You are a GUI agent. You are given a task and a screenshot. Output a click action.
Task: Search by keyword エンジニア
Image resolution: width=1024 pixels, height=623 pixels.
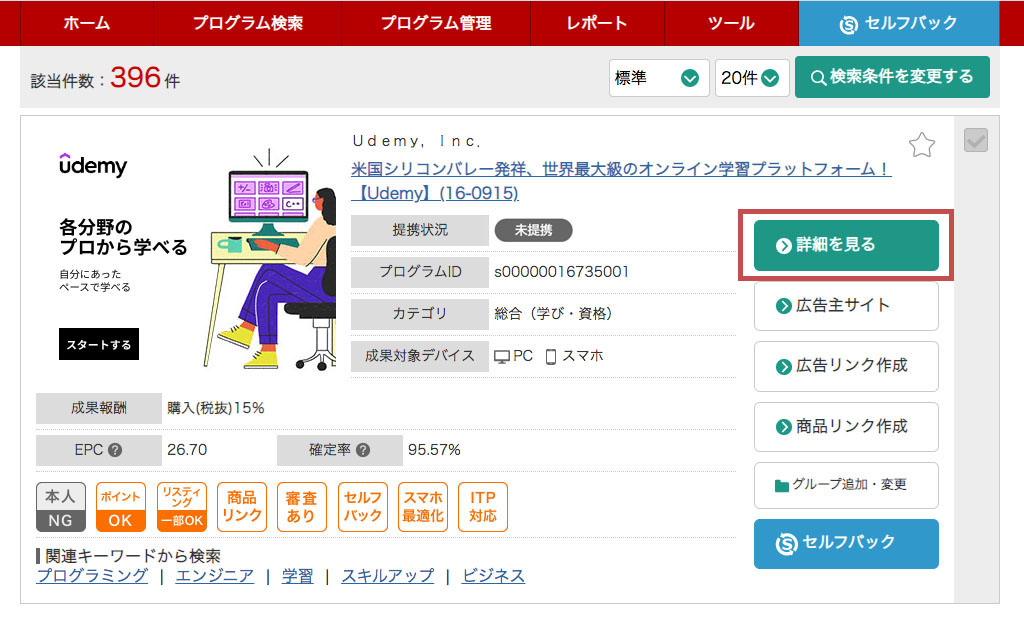coord(214,576)
